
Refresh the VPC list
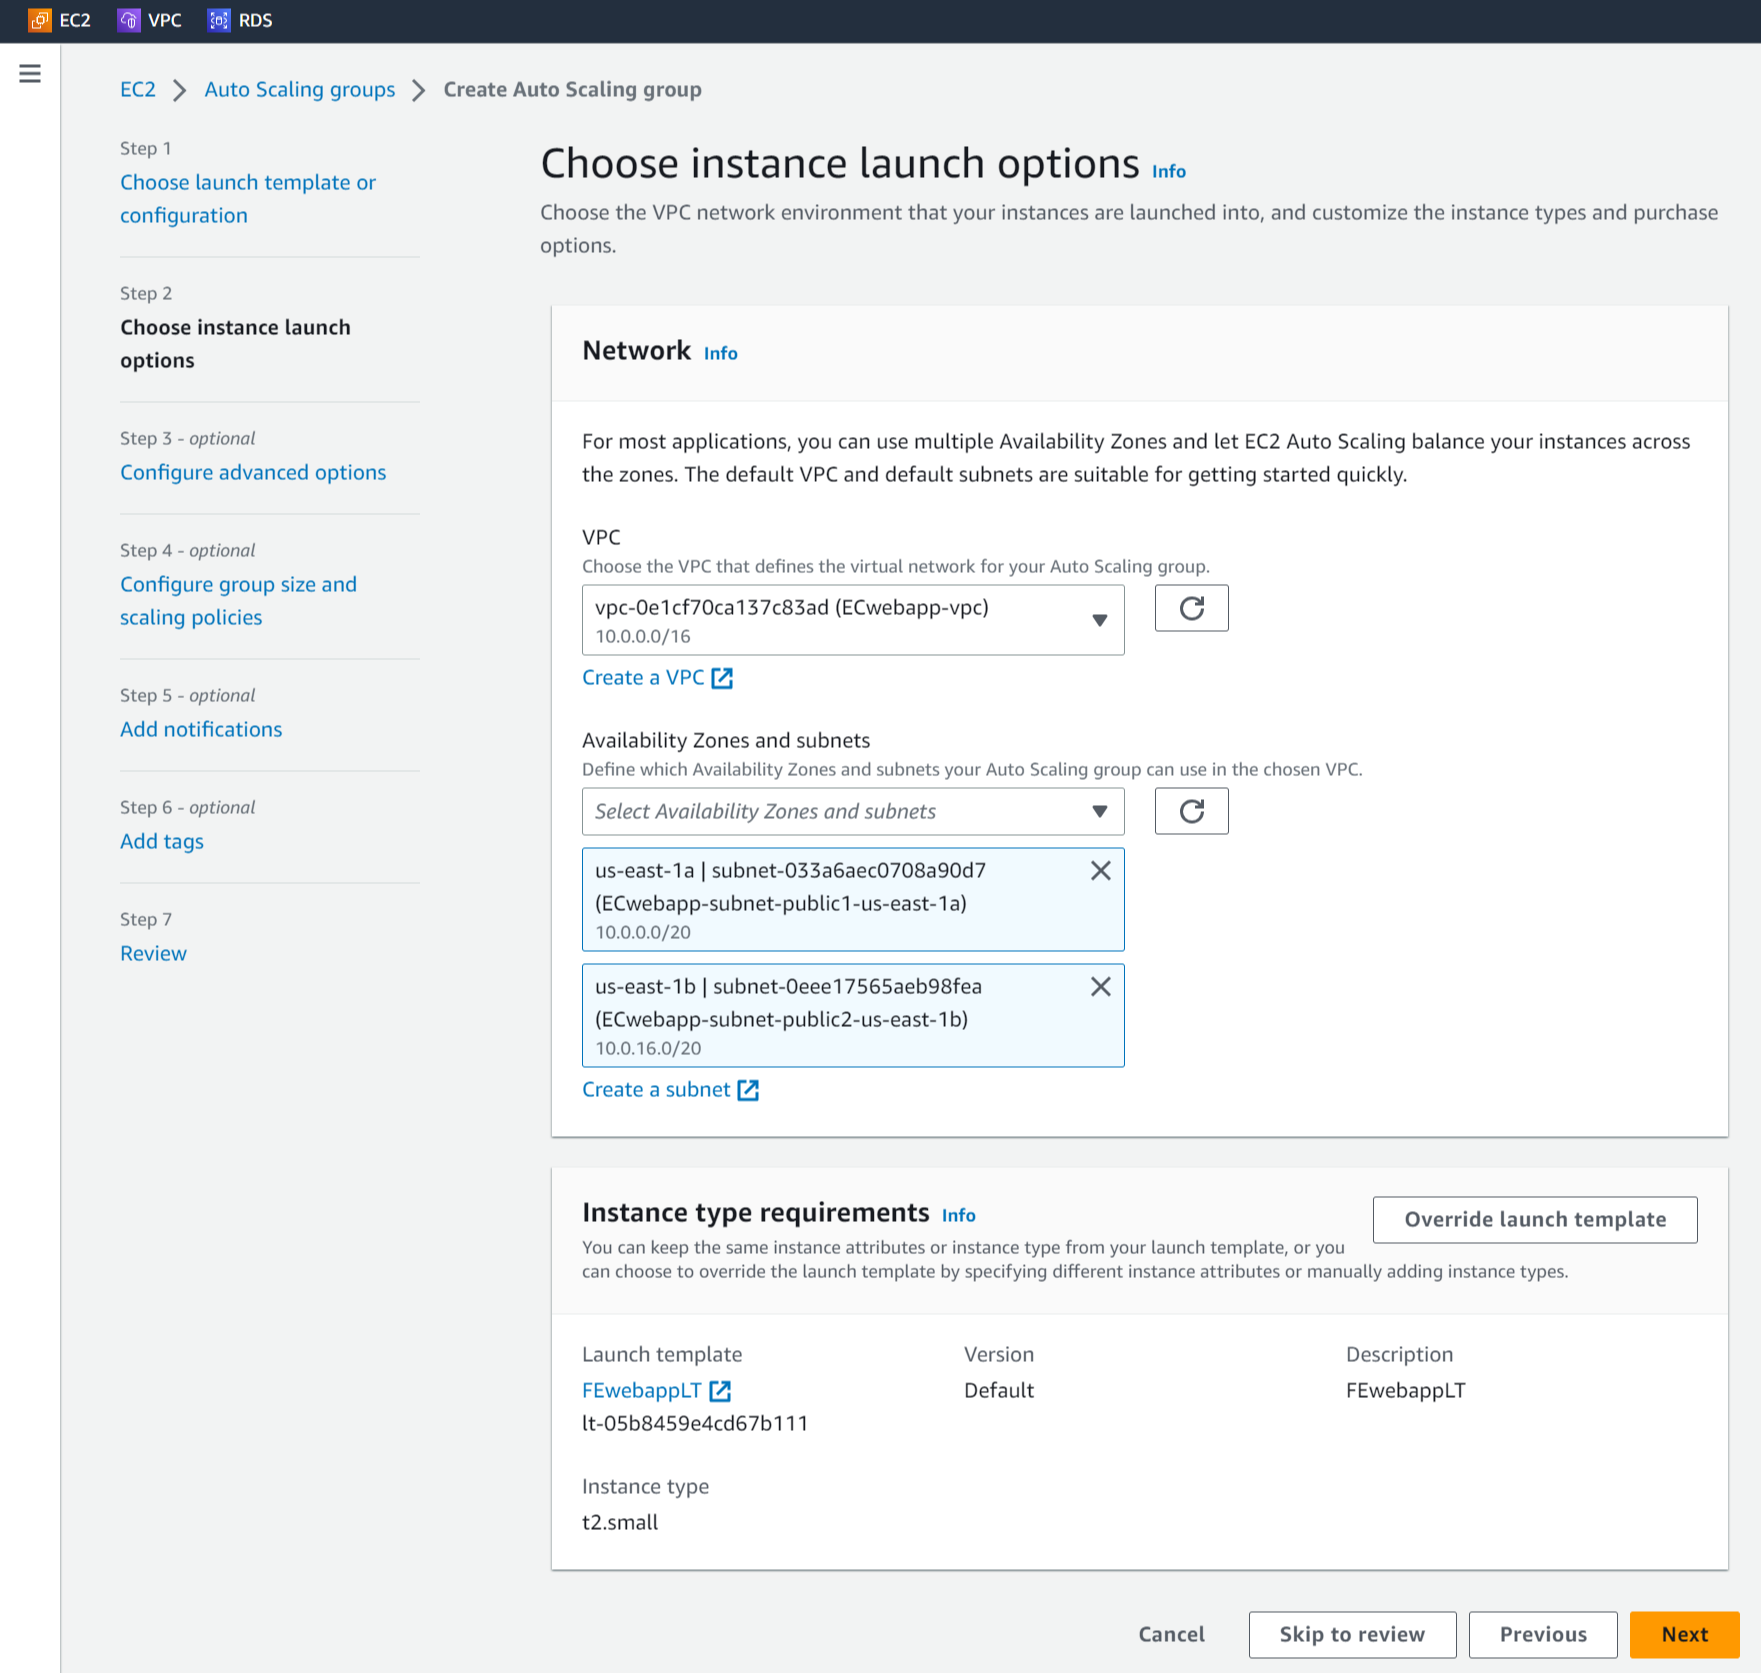tap(1191, 608)
